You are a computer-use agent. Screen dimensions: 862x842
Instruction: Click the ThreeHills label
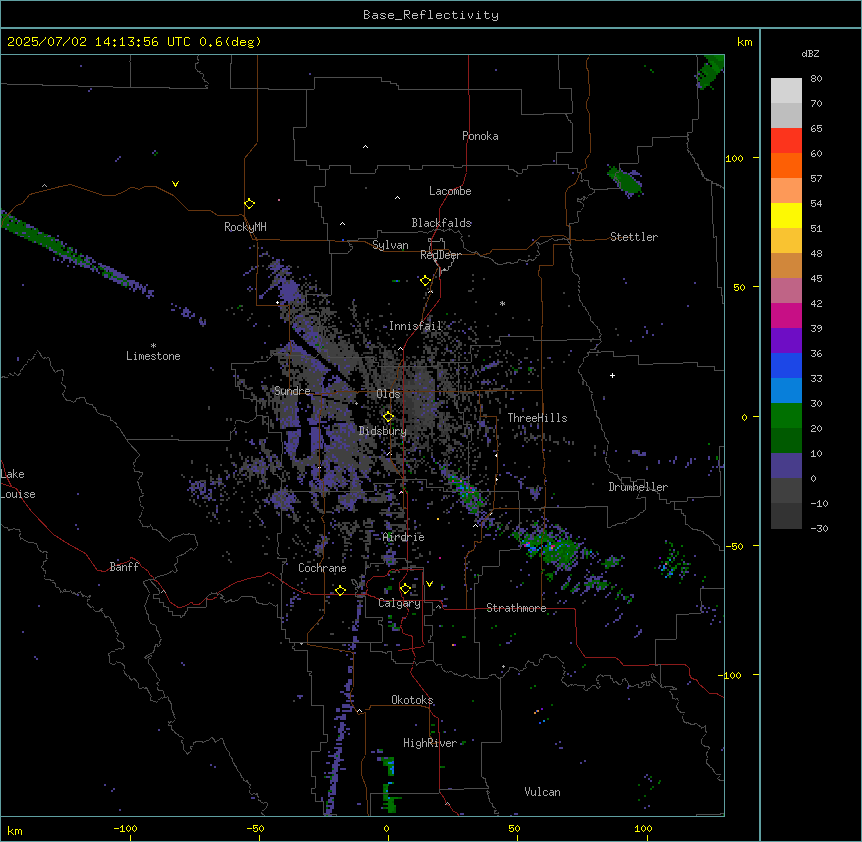click(x=537, y=418)
